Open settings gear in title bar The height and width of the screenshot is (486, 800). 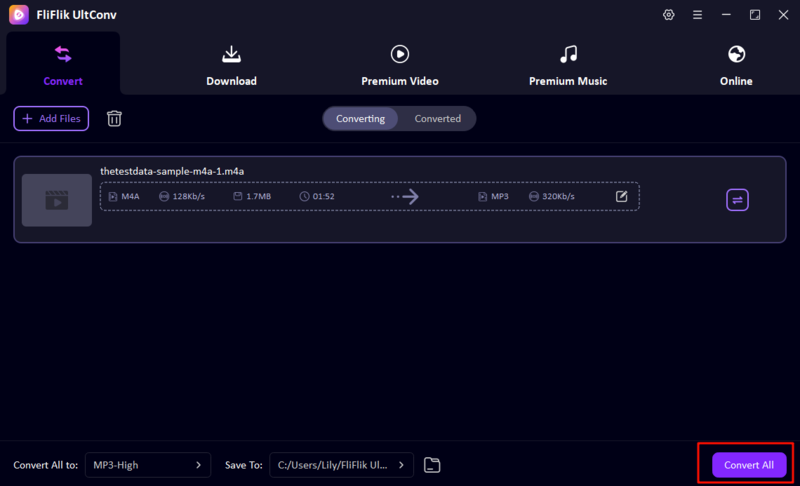pos(669,15)
